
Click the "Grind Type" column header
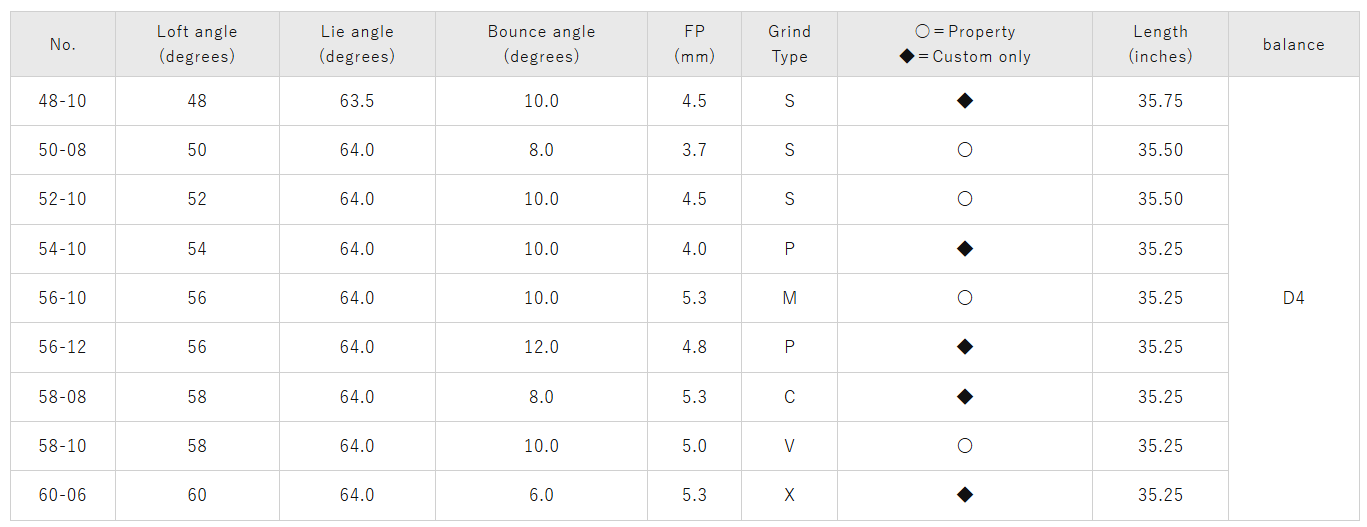(x=789, y=44)
